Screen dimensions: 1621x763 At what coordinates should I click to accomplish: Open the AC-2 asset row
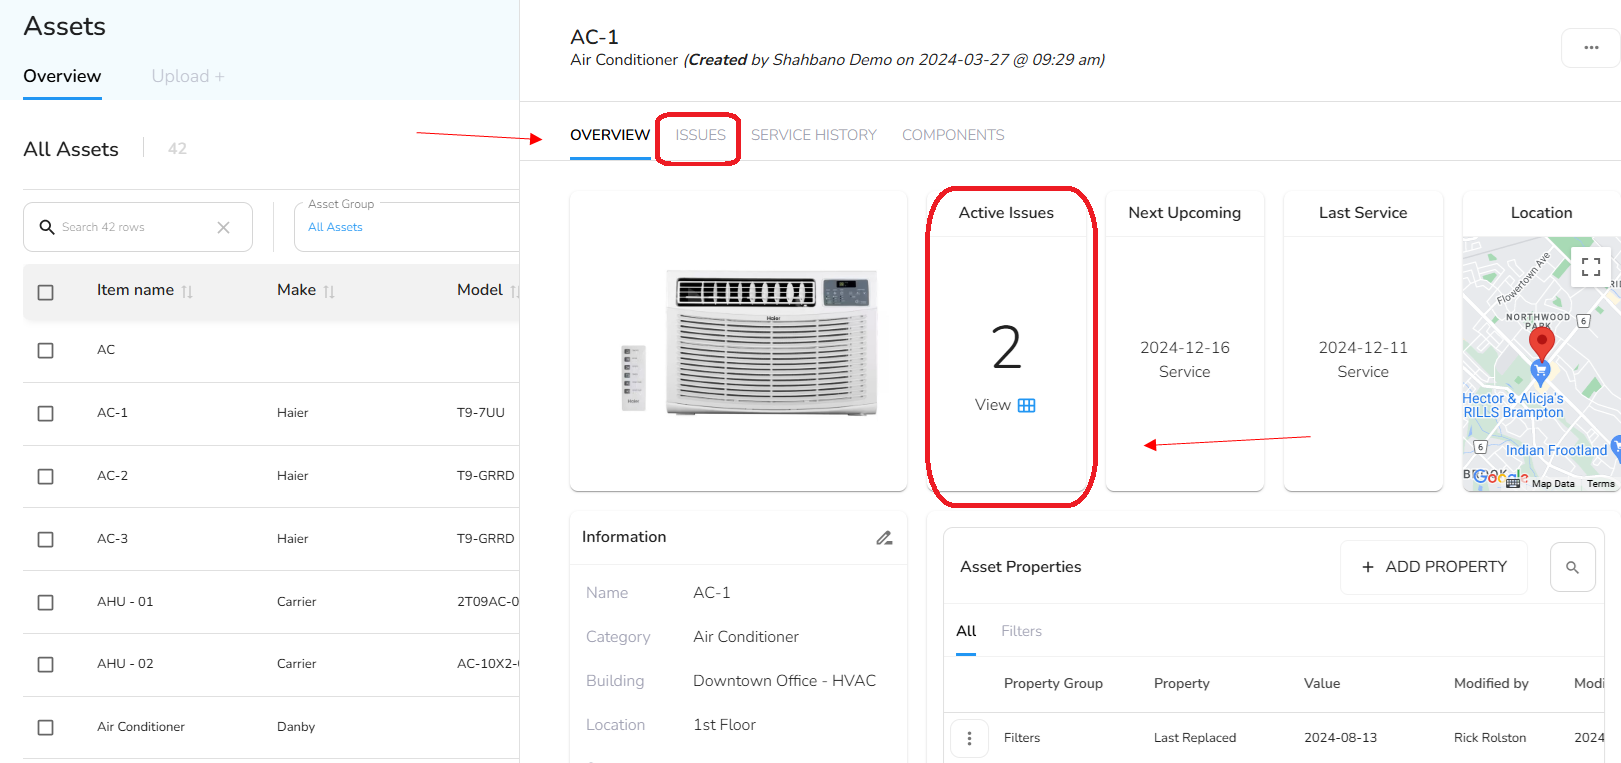point(271,476)
